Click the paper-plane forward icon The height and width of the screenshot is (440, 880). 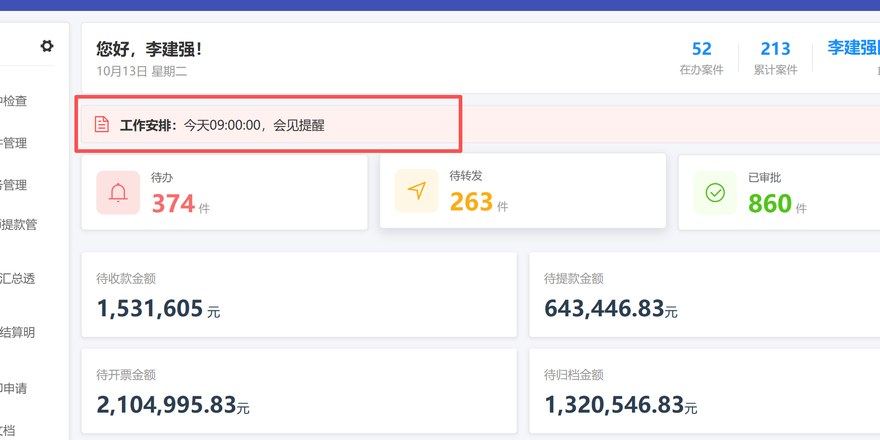[x=416, y=191]
